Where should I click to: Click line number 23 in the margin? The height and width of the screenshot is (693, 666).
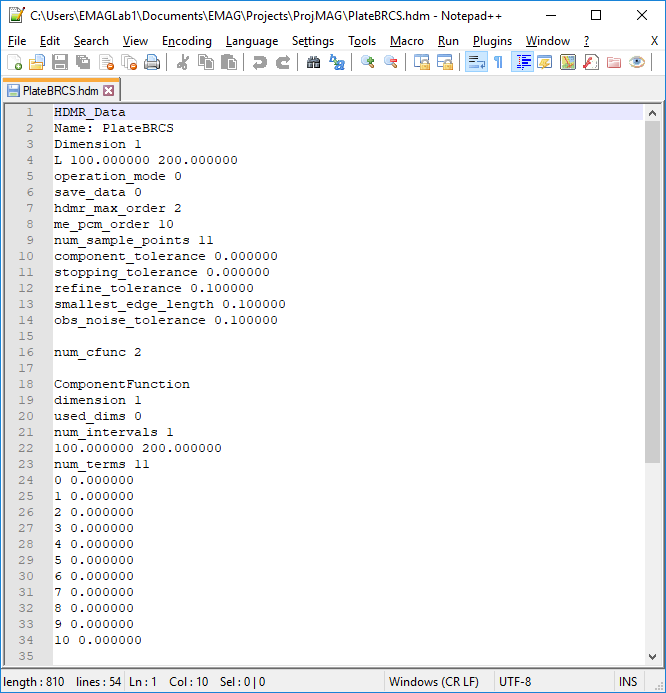coord(26,464)
